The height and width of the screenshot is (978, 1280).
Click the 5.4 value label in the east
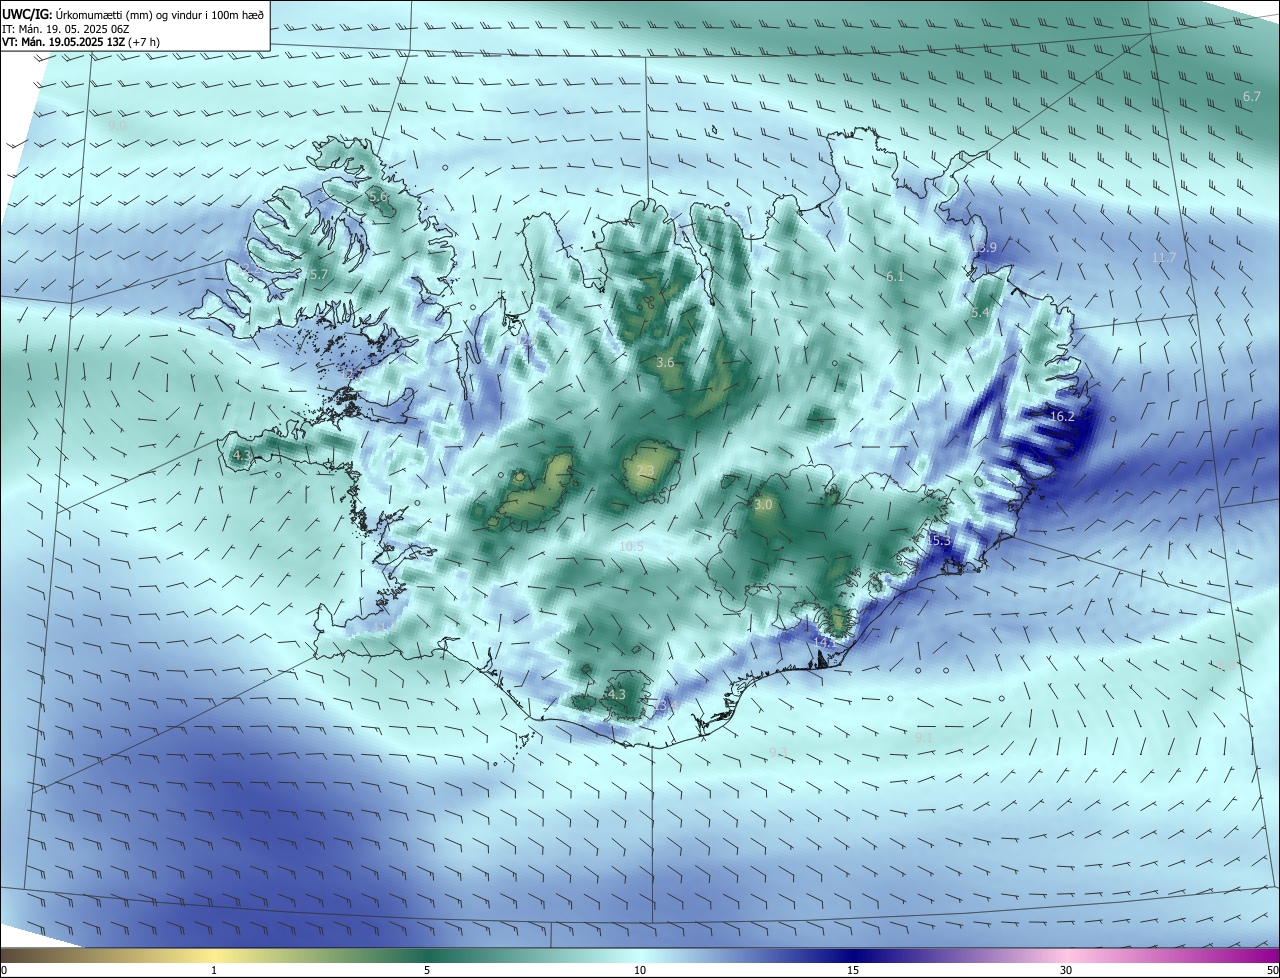pos(981,312)
